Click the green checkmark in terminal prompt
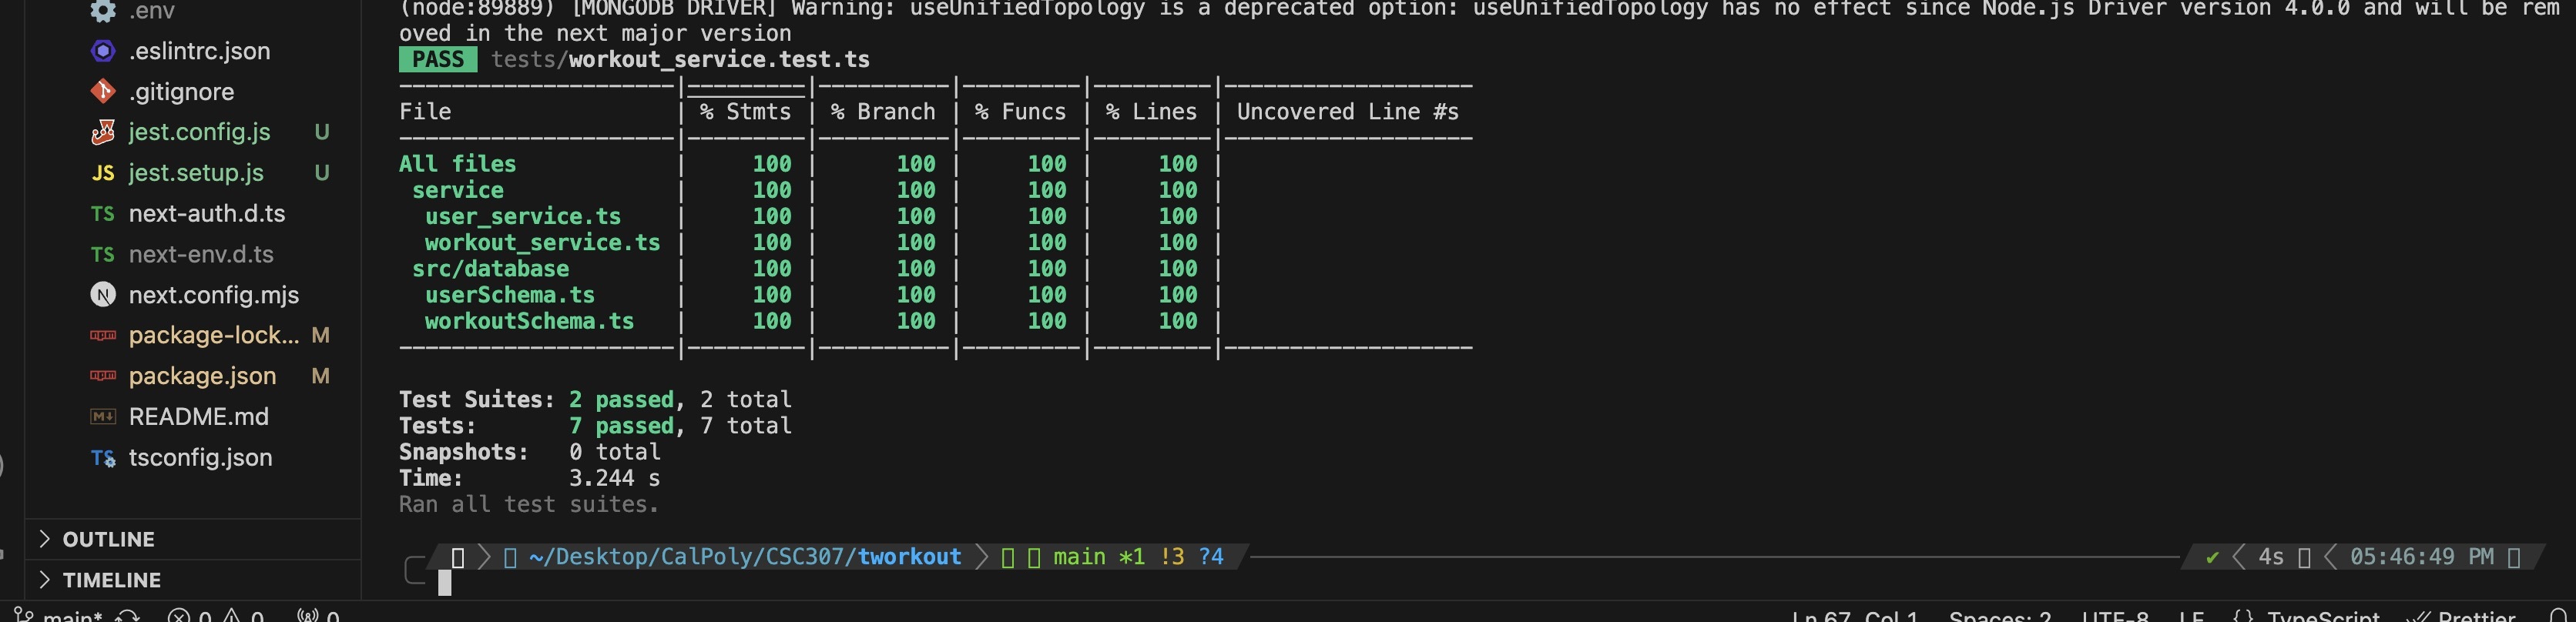 point(2212,557)
